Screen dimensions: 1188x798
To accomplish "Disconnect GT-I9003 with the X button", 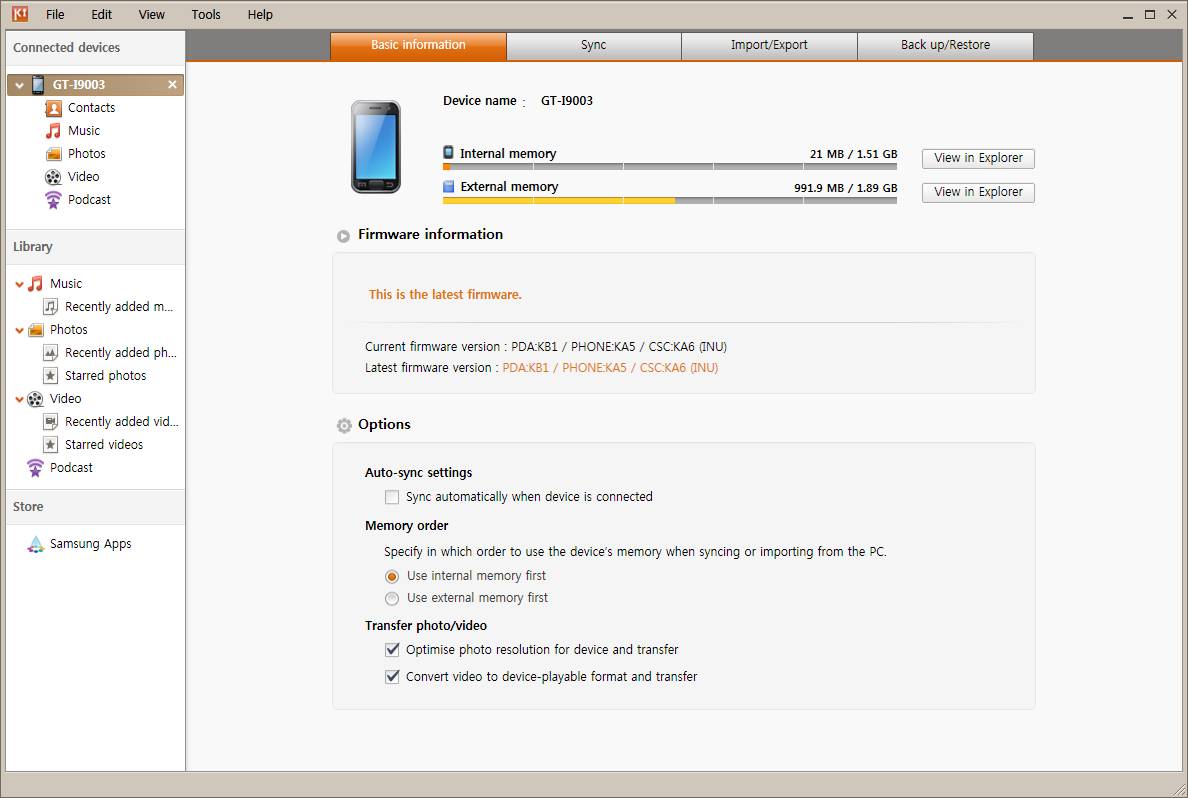I will [x=172, y=84].
